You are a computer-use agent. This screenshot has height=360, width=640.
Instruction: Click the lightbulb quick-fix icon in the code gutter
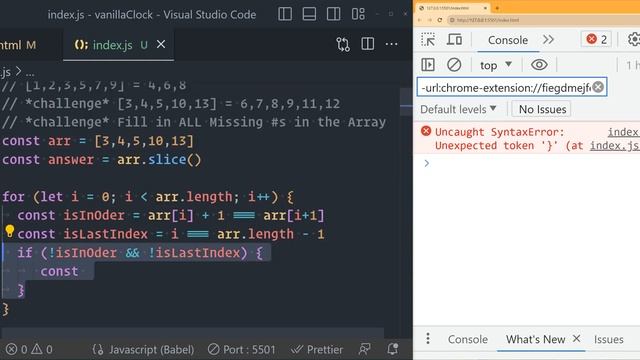10,231
